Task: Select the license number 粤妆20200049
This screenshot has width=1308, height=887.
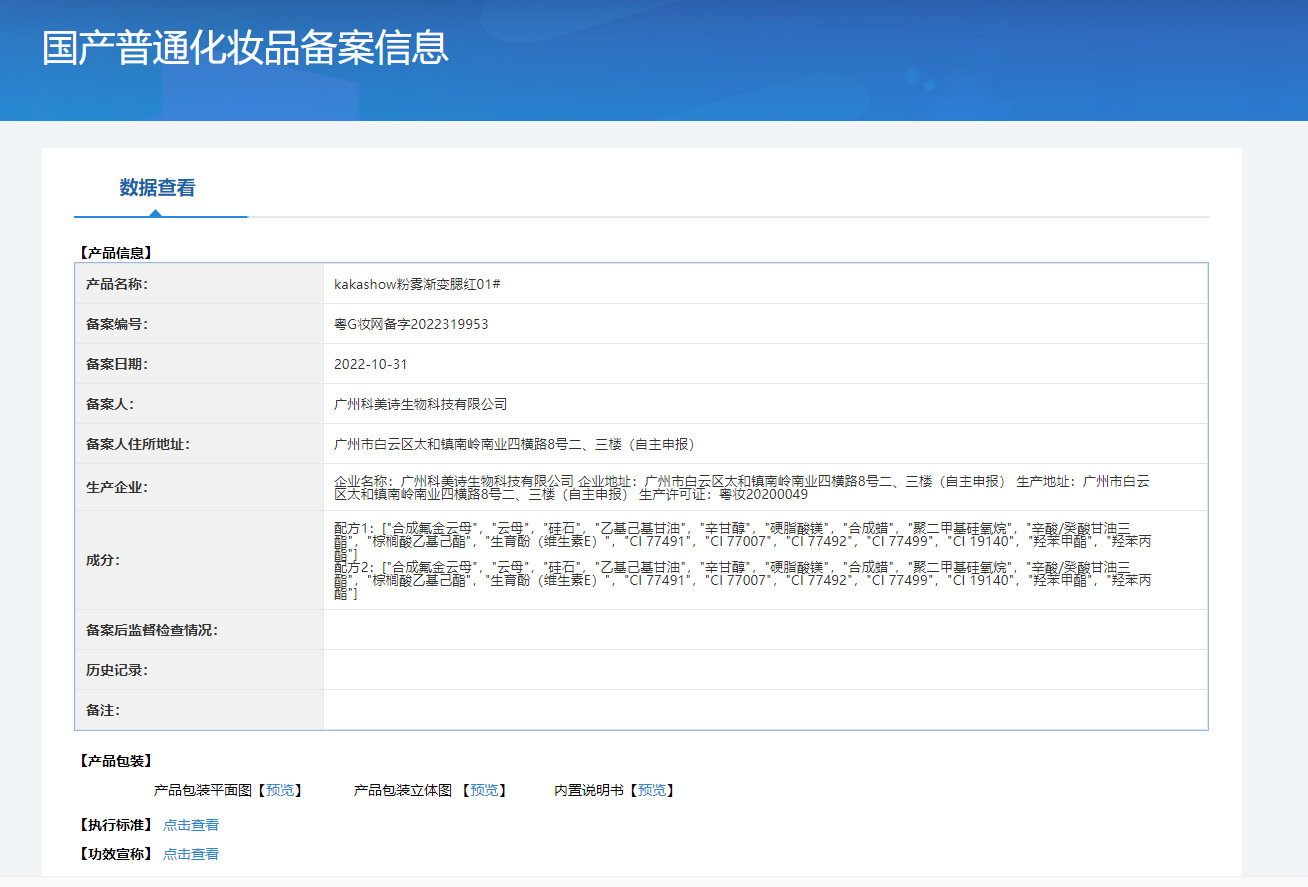Action: pos(763,494)
